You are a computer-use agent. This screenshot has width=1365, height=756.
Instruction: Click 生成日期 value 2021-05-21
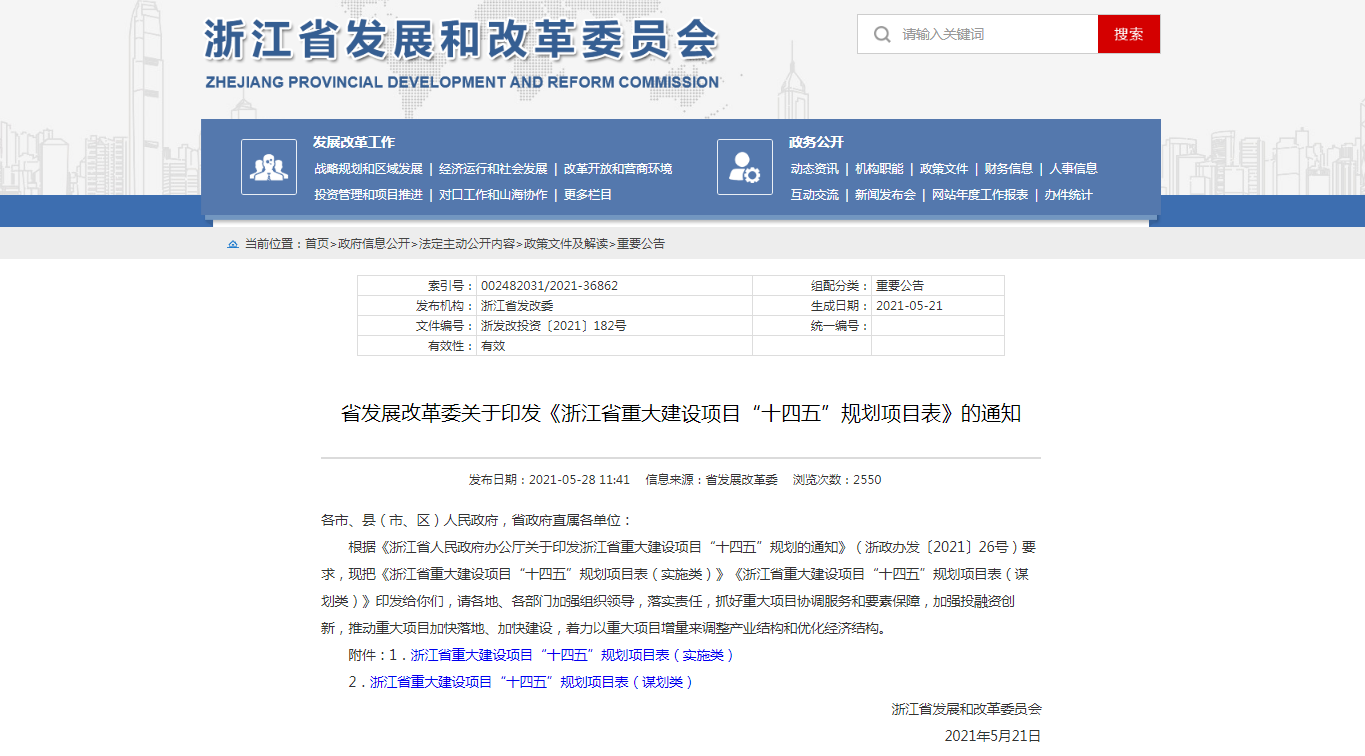(909, 306)
